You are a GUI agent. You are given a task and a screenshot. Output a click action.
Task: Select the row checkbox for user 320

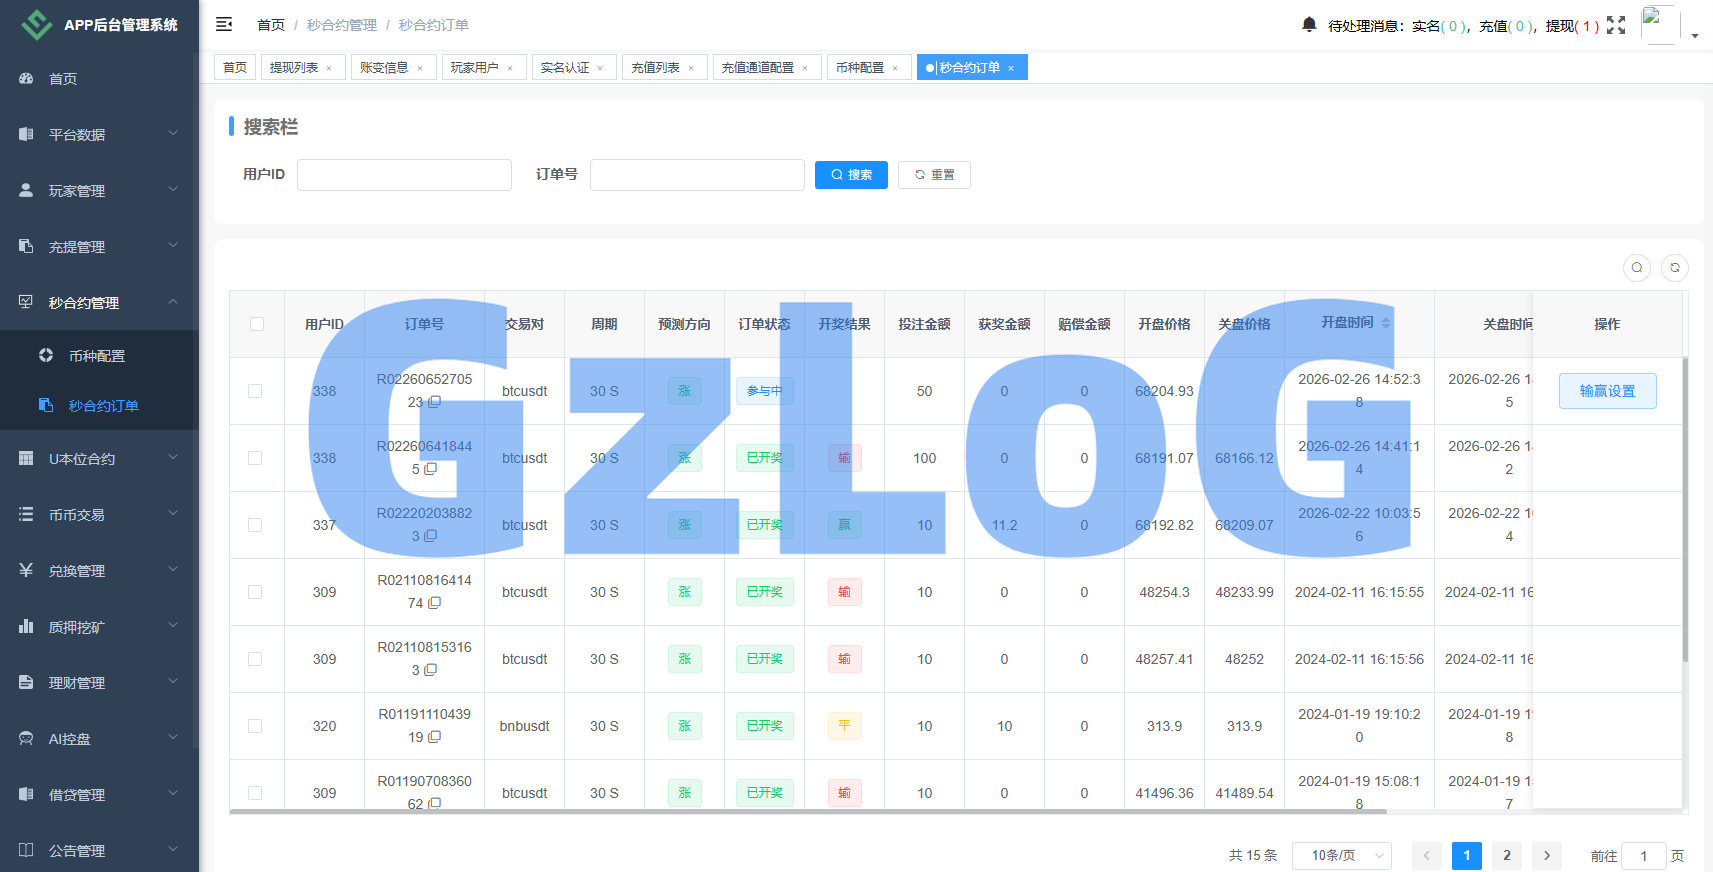pos(255,726)
